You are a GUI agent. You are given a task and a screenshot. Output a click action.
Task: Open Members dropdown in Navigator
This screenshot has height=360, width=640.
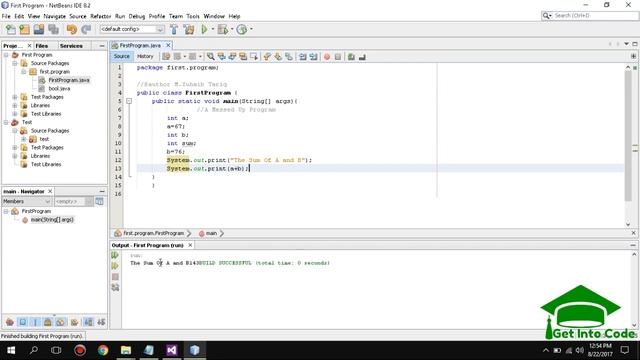(x=27, y=201)
